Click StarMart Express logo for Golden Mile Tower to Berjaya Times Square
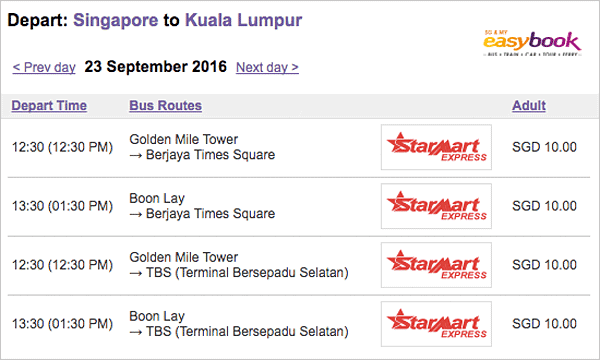 click(x=436, y=147)
